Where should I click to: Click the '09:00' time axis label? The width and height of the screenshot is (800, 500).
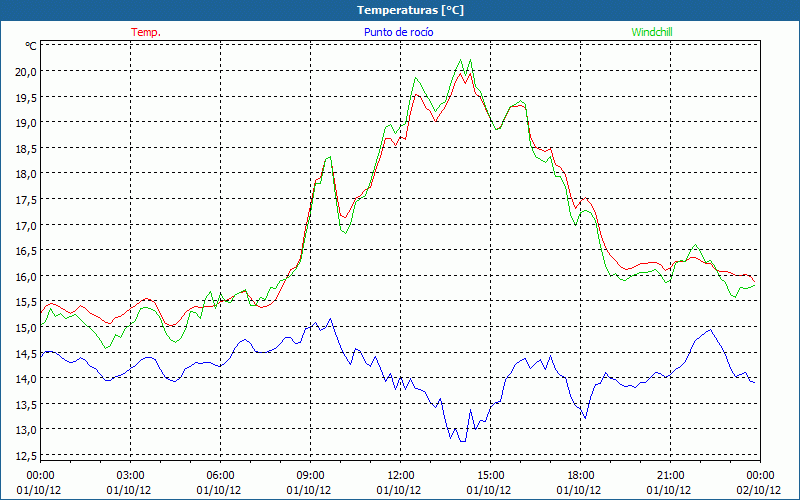(310, 476)
